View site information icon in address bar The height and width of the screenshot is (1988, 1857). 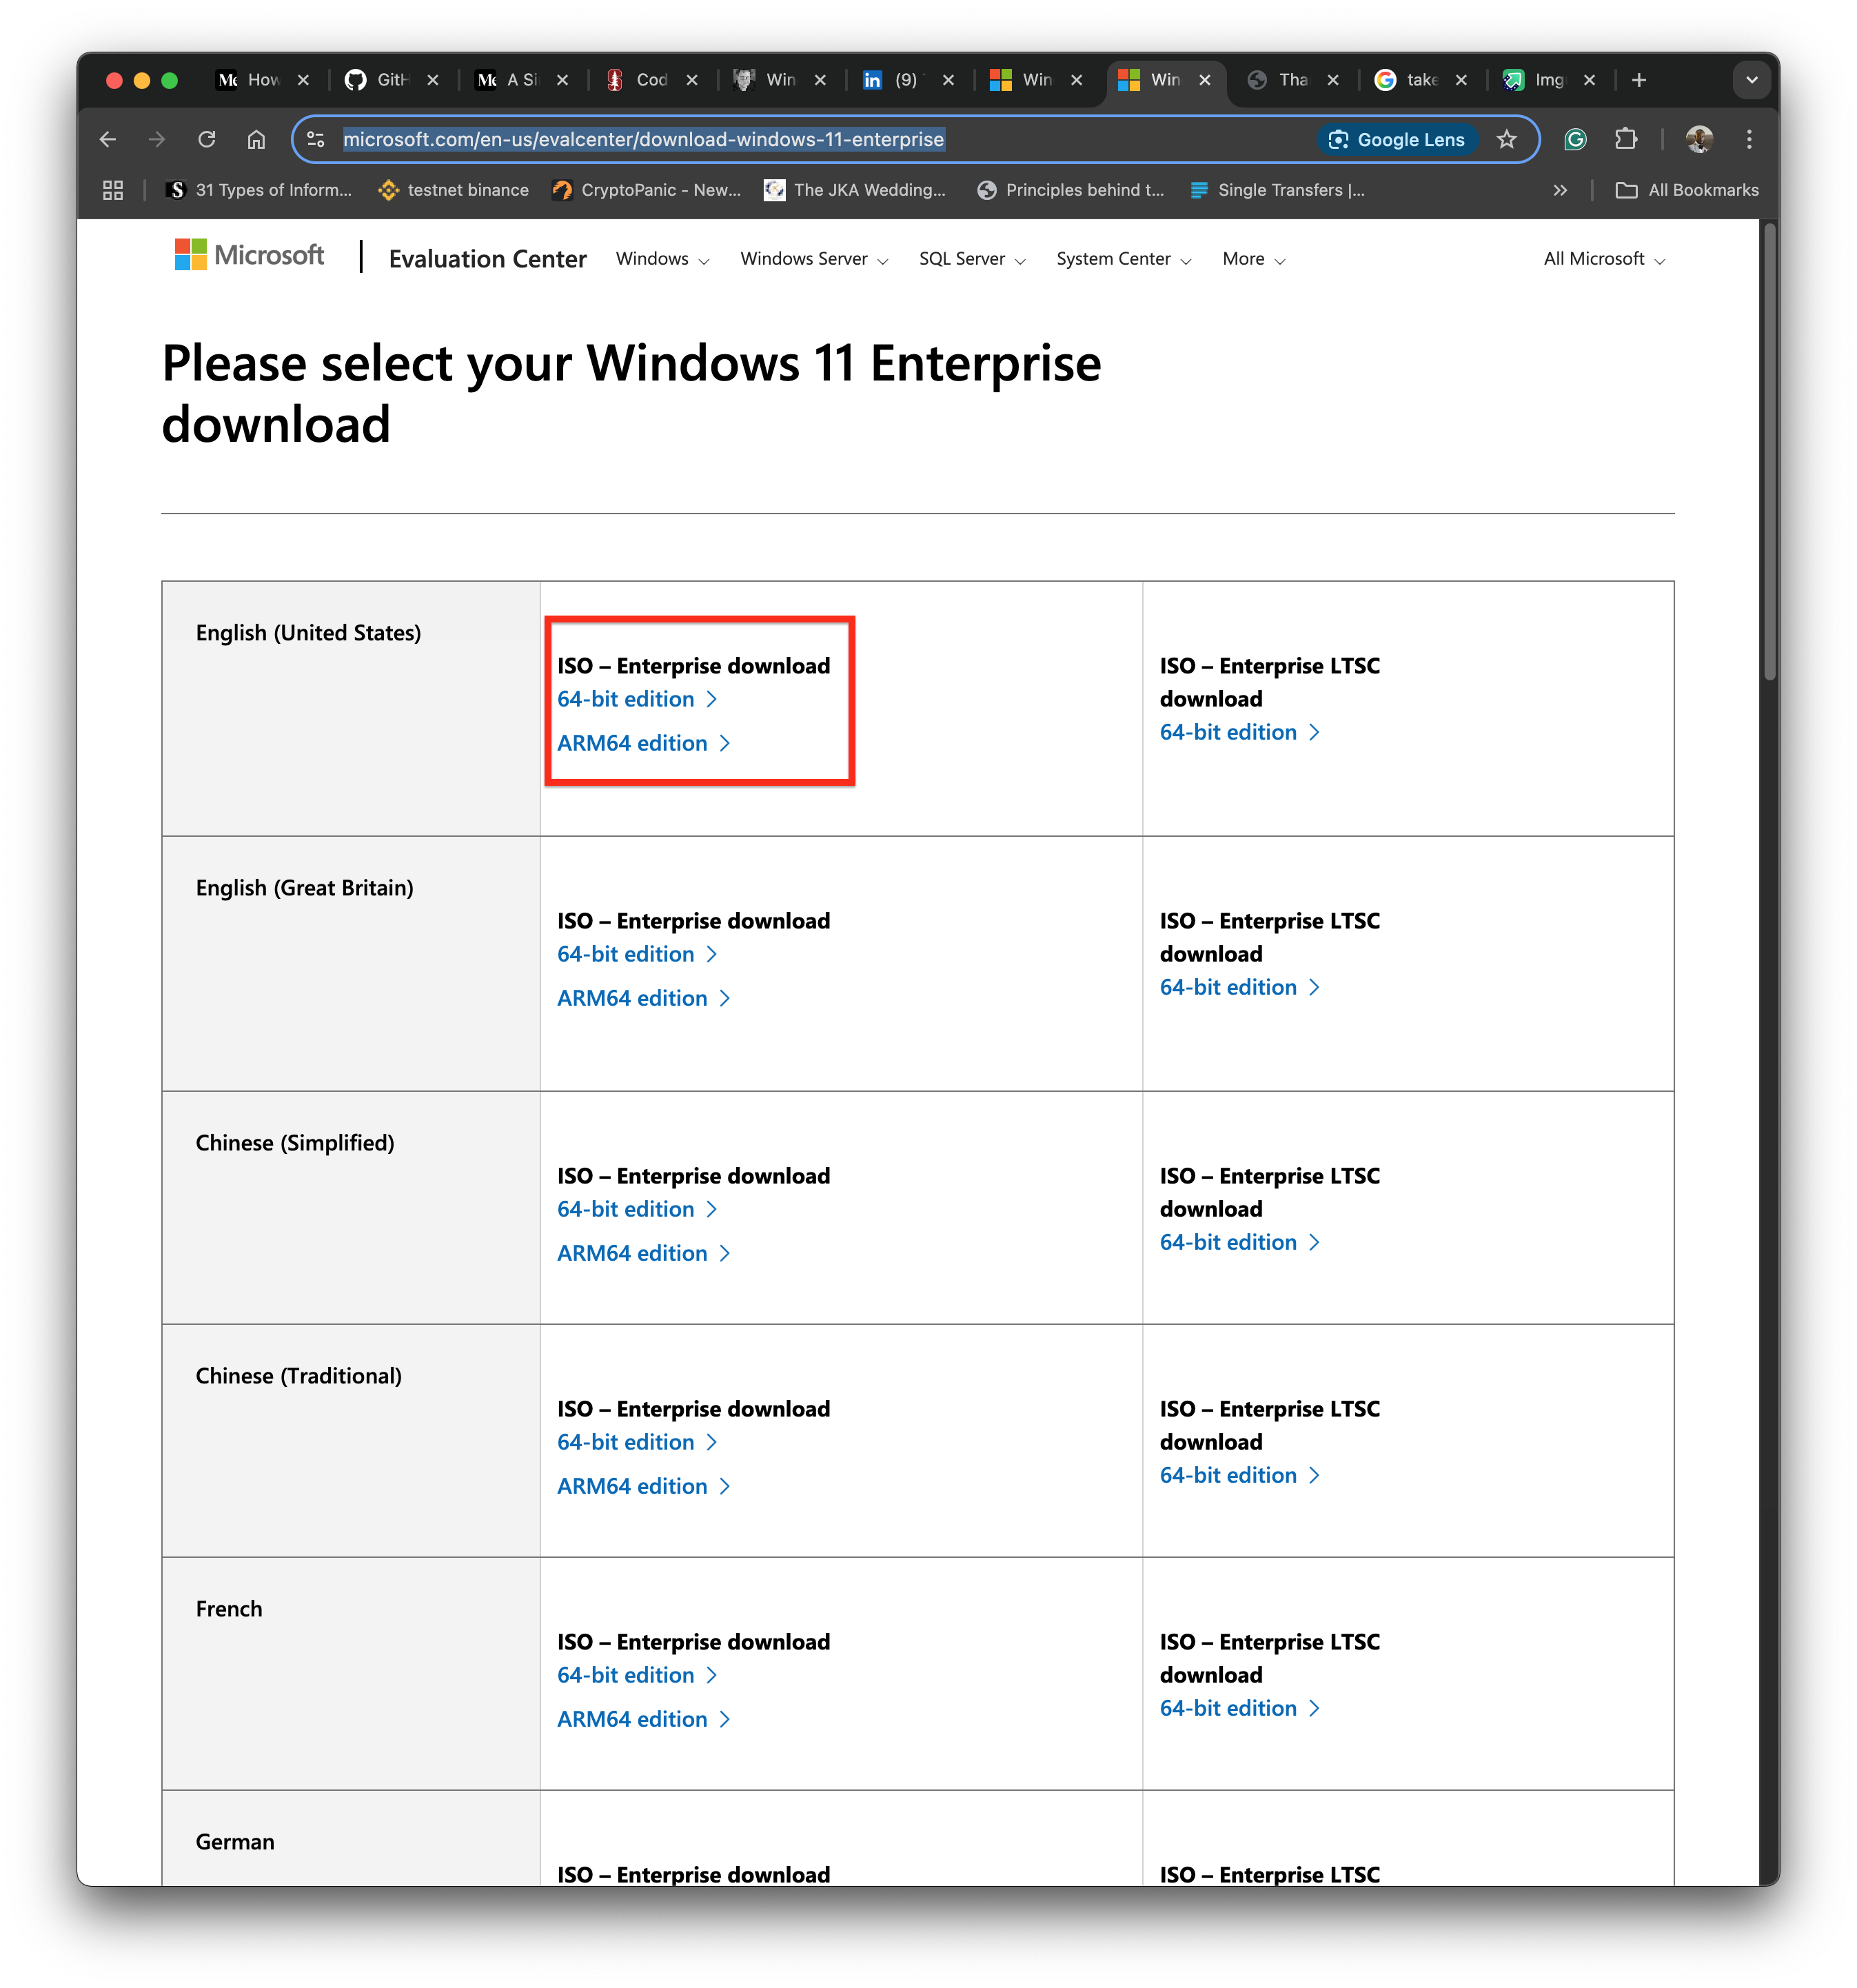[x=316, y=139]
